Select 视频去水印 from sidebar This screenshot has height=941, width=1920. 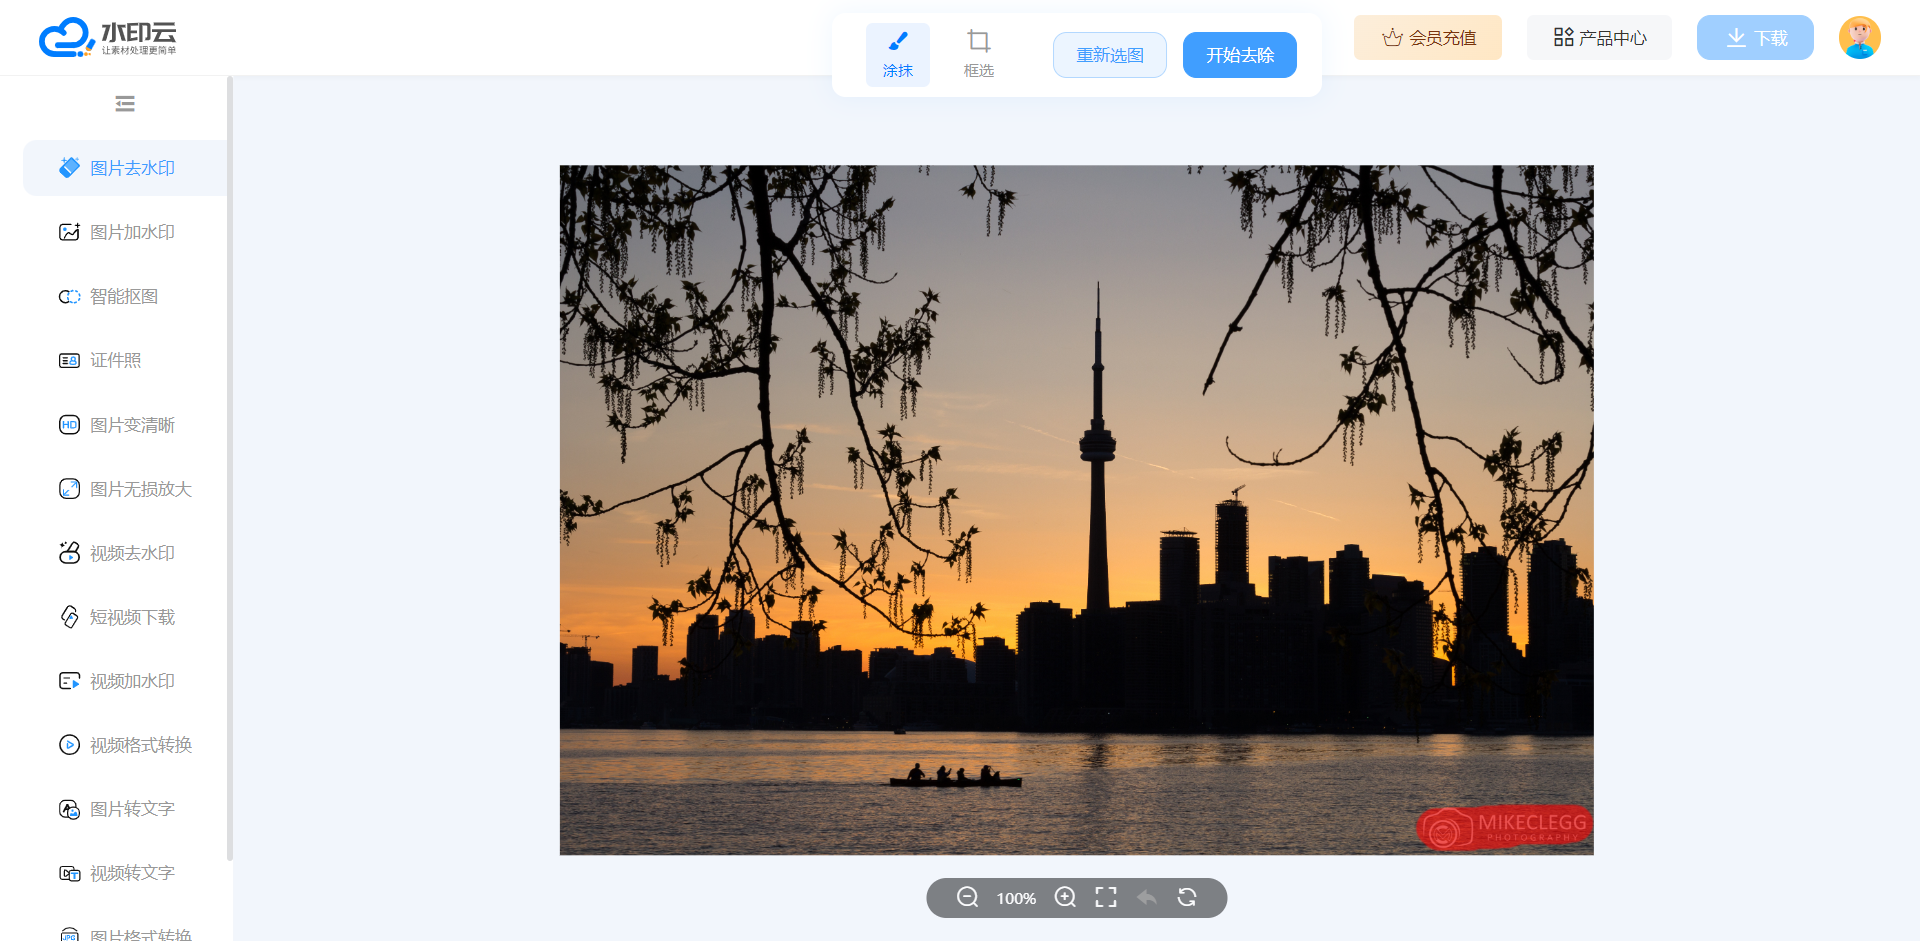click(131, 553)
